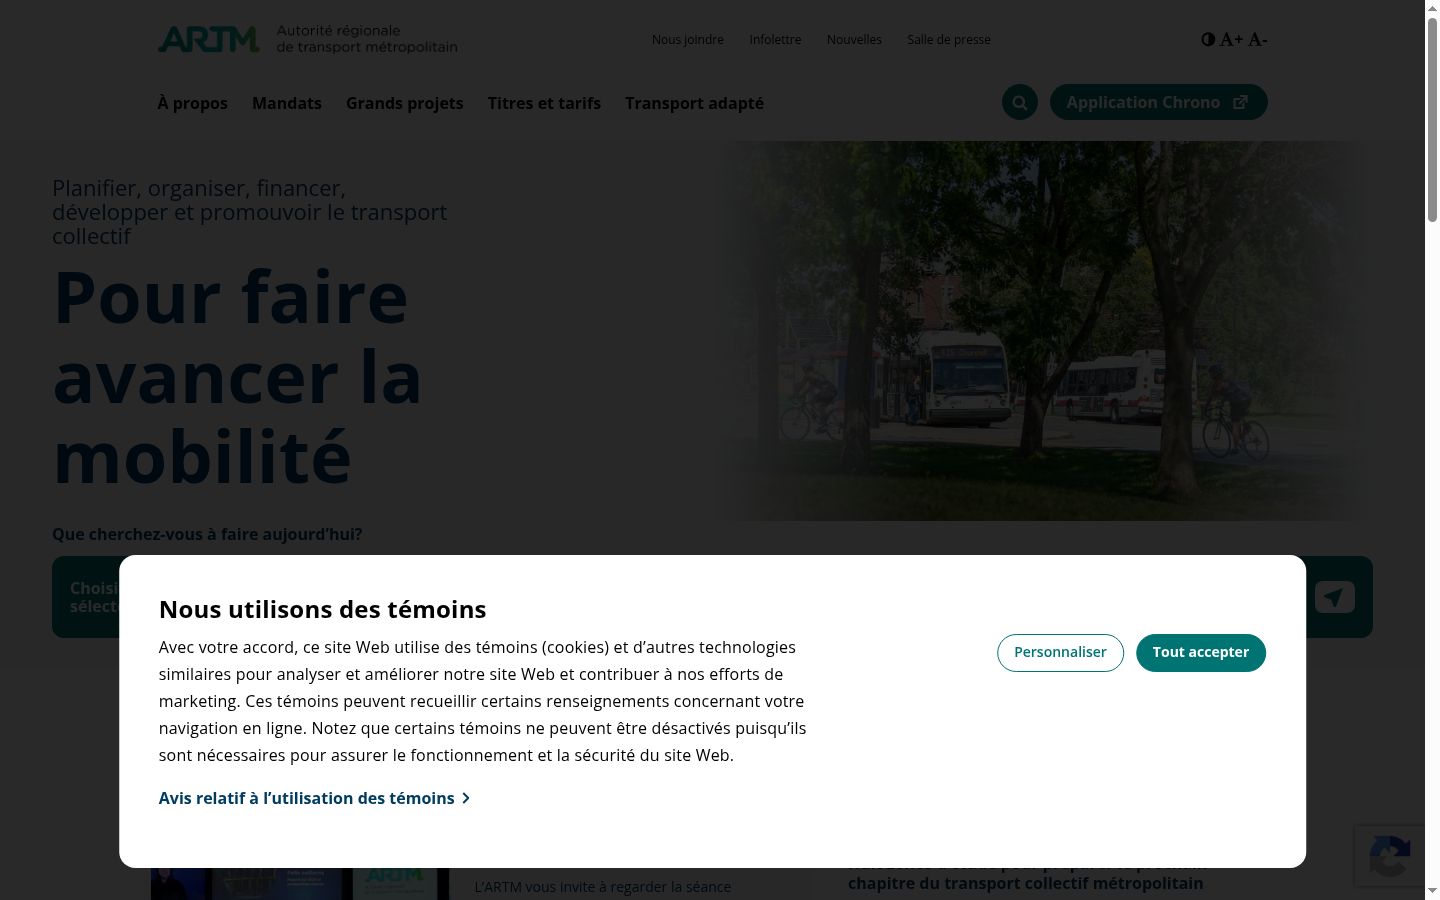The width and height of the screenshot is (1440, 900).
Task: Open the Salle de presse link
Action: pyautogui.click(x=949, y=40)
